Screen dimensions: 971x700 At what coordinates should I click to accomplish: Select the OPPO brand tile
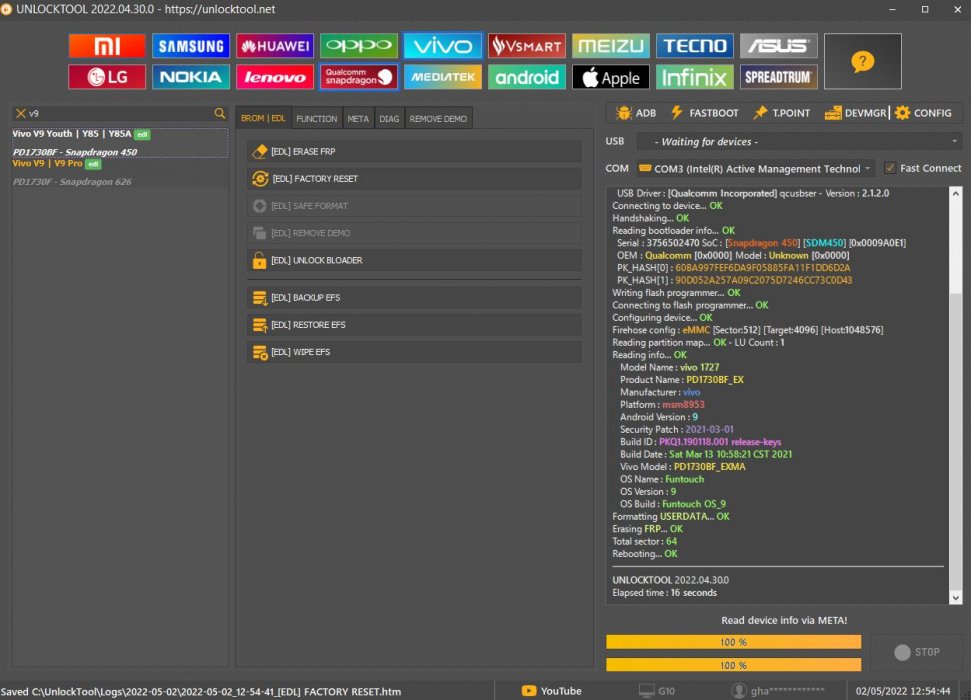tap(359, 46)
